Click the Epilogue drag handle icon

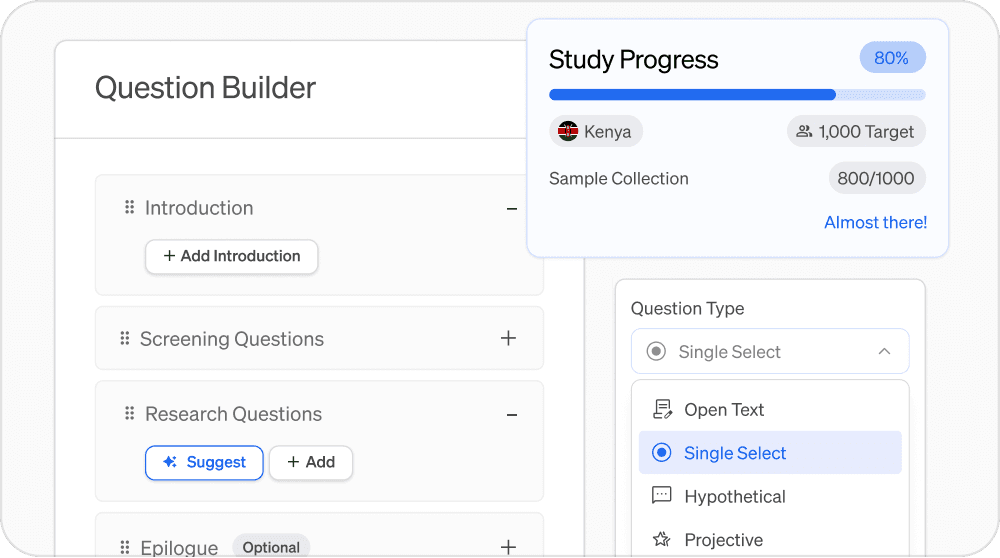125,547
